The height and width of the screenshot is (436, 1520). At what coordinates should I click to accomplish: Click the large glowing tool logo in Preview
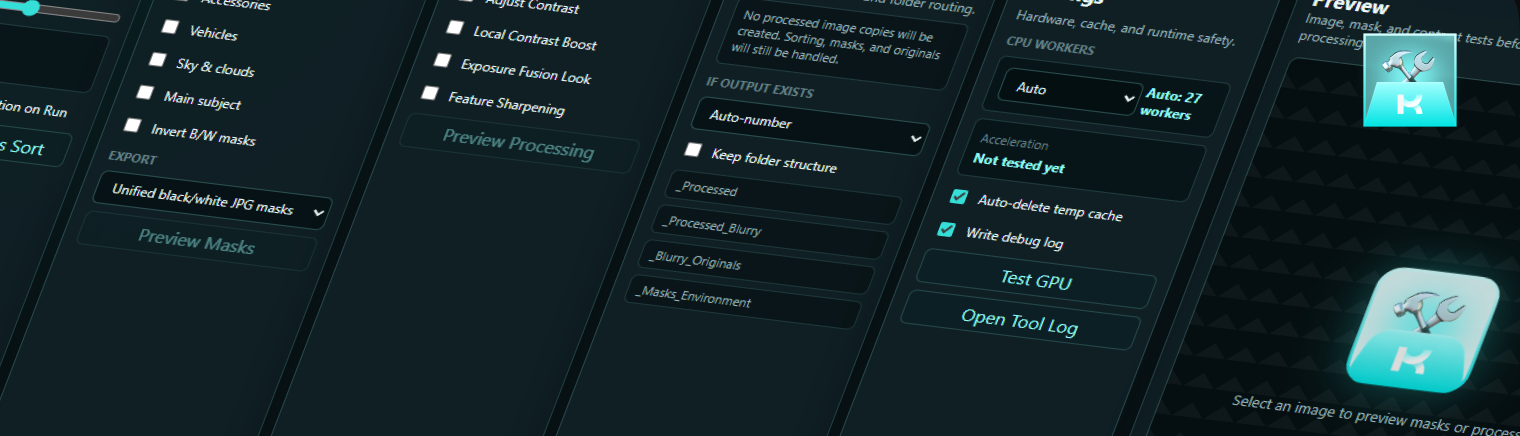pos(1424,329)
